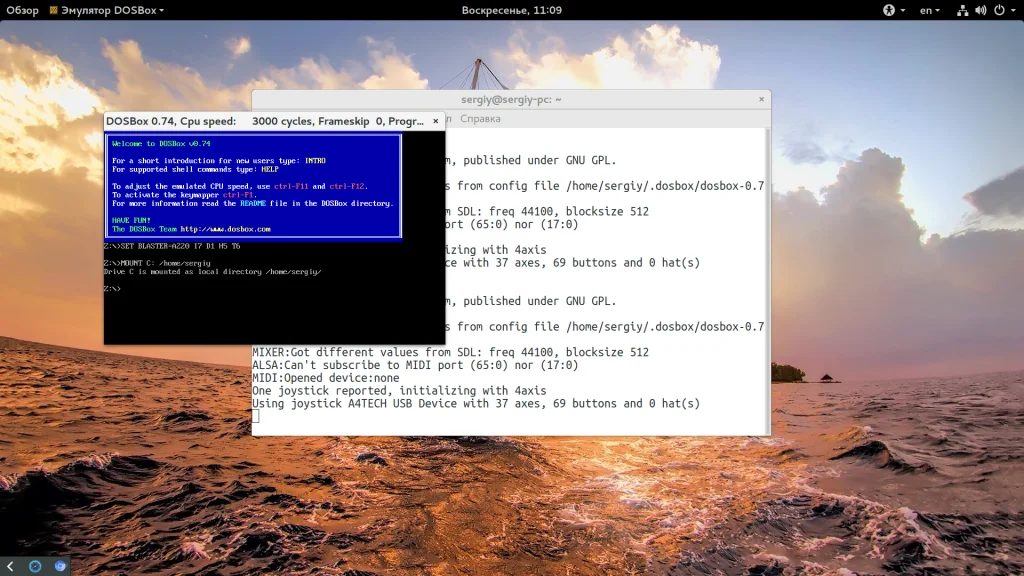Image resolution: width=1024 pixels, height=576 pixels.
Task: Click the power icon in top bar
Action: (998, 10)
